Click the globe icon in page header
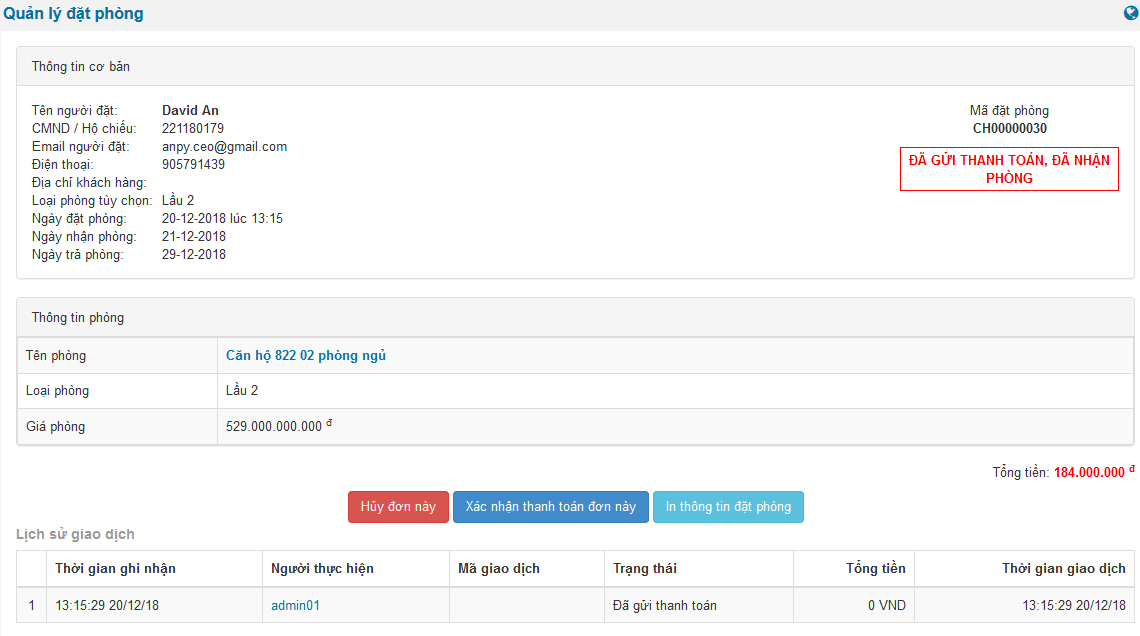Screen dimensions: 1140x636 click(1131, 14)
